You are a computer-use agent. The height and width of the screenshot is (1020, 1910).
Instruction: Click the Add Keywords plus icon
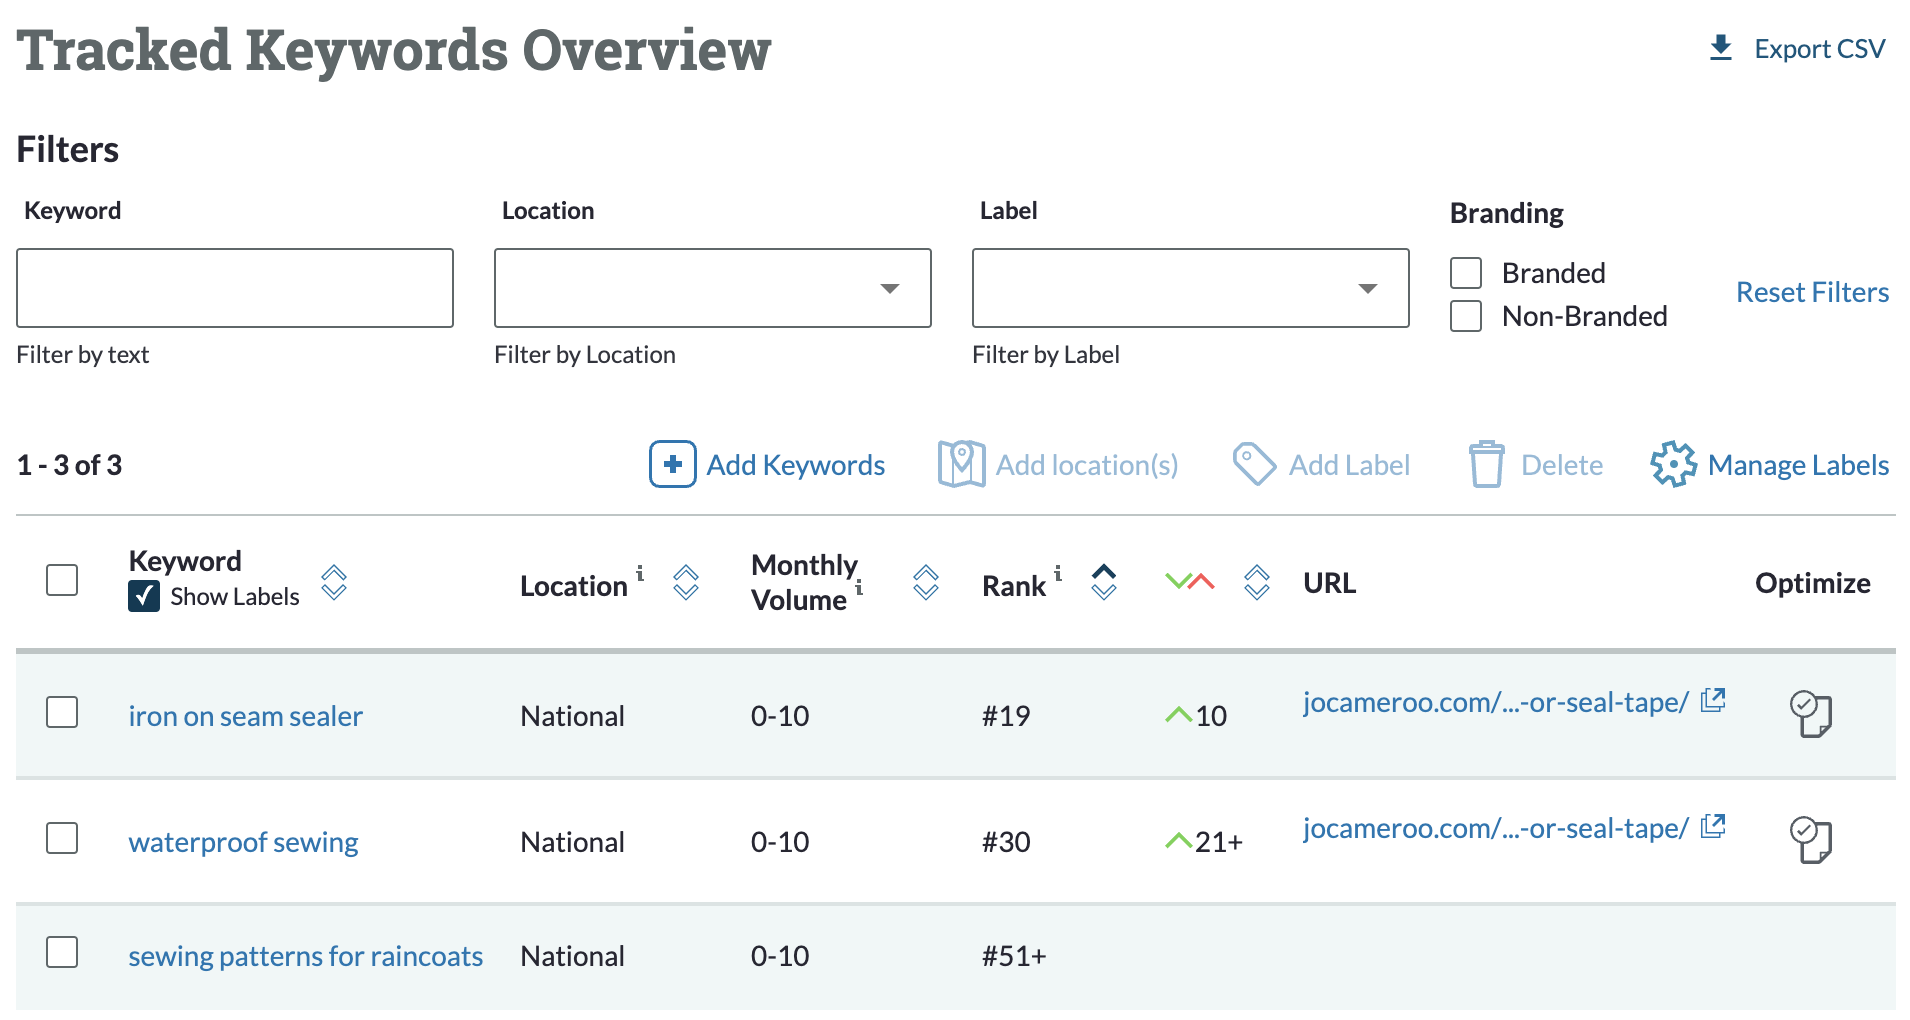point(672,464)
